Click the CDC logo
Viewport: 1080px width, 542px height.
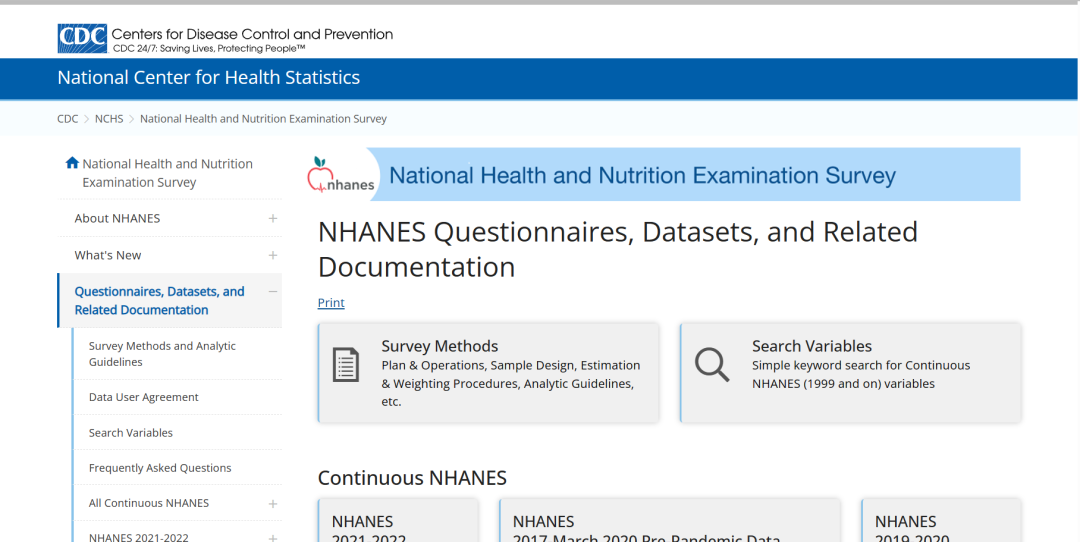pos(82,39)
